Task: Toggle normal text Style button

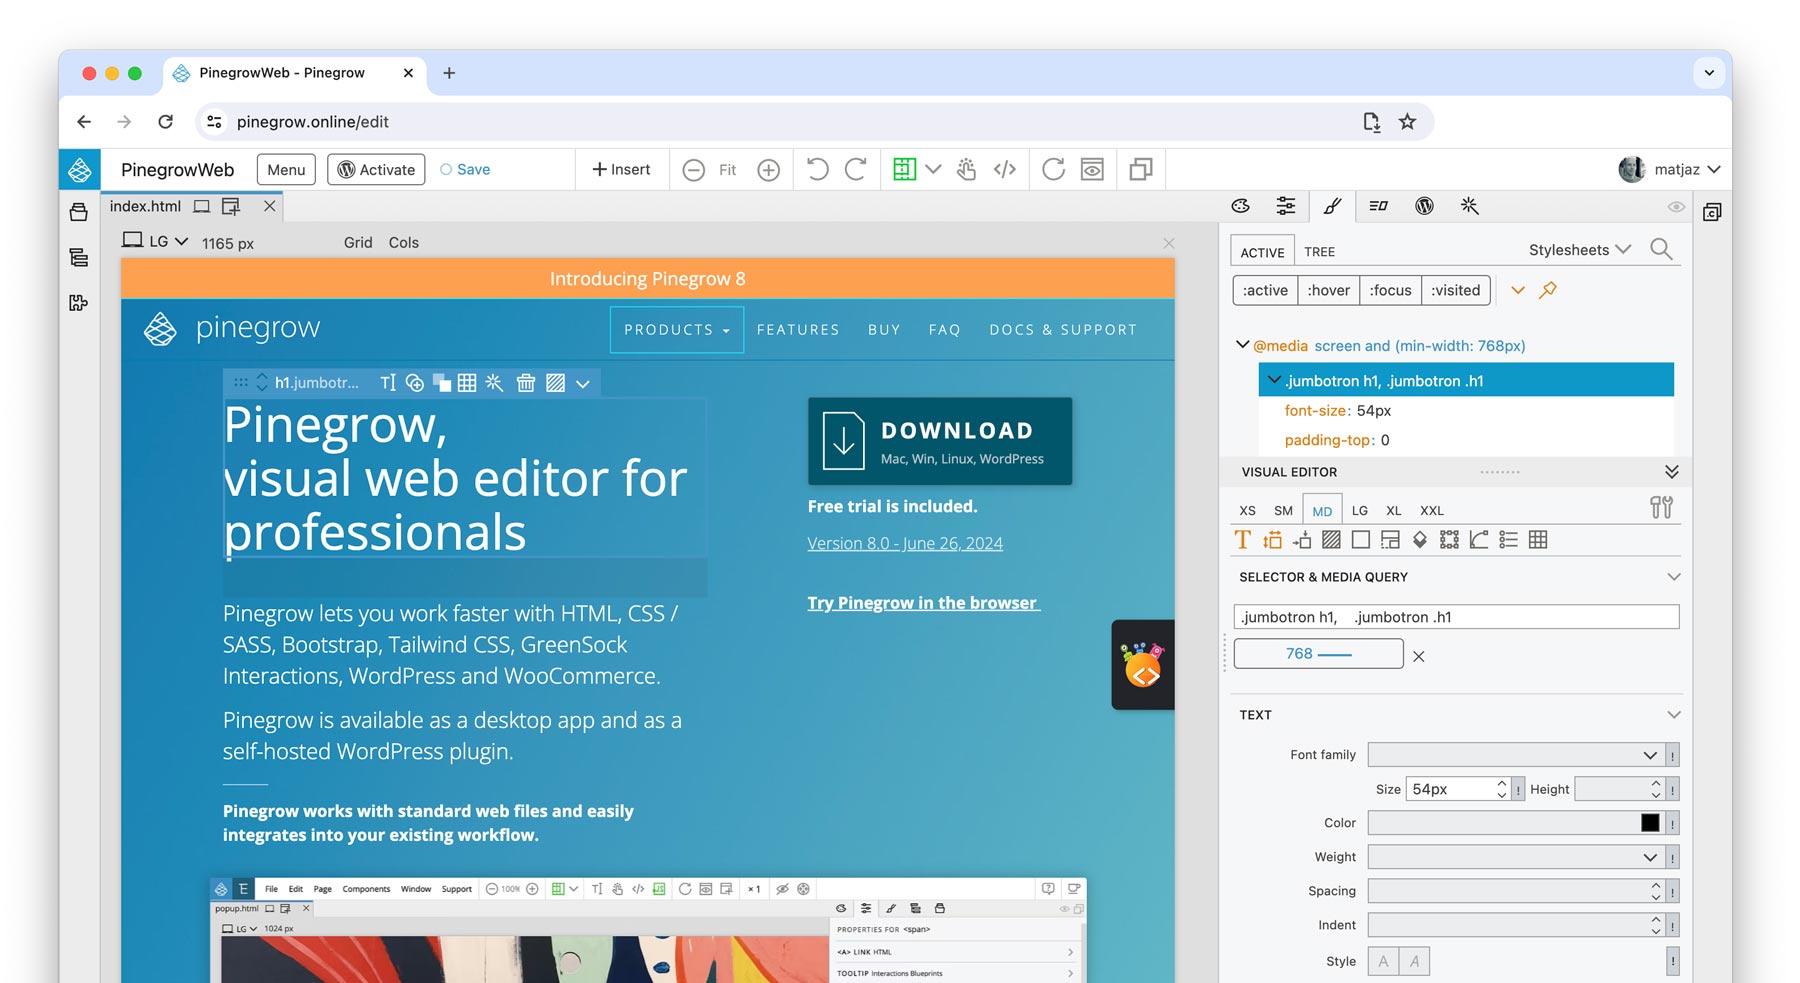Action: coord(1383,961)
